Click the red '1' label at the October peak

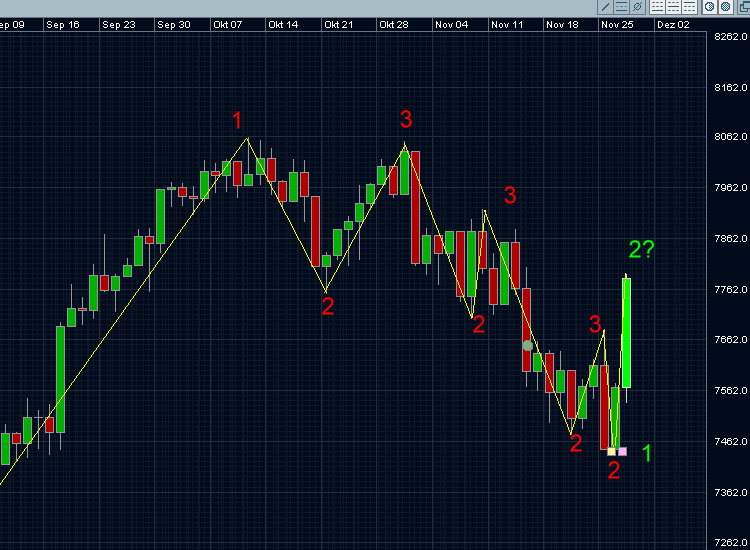[x=237, y=120]
